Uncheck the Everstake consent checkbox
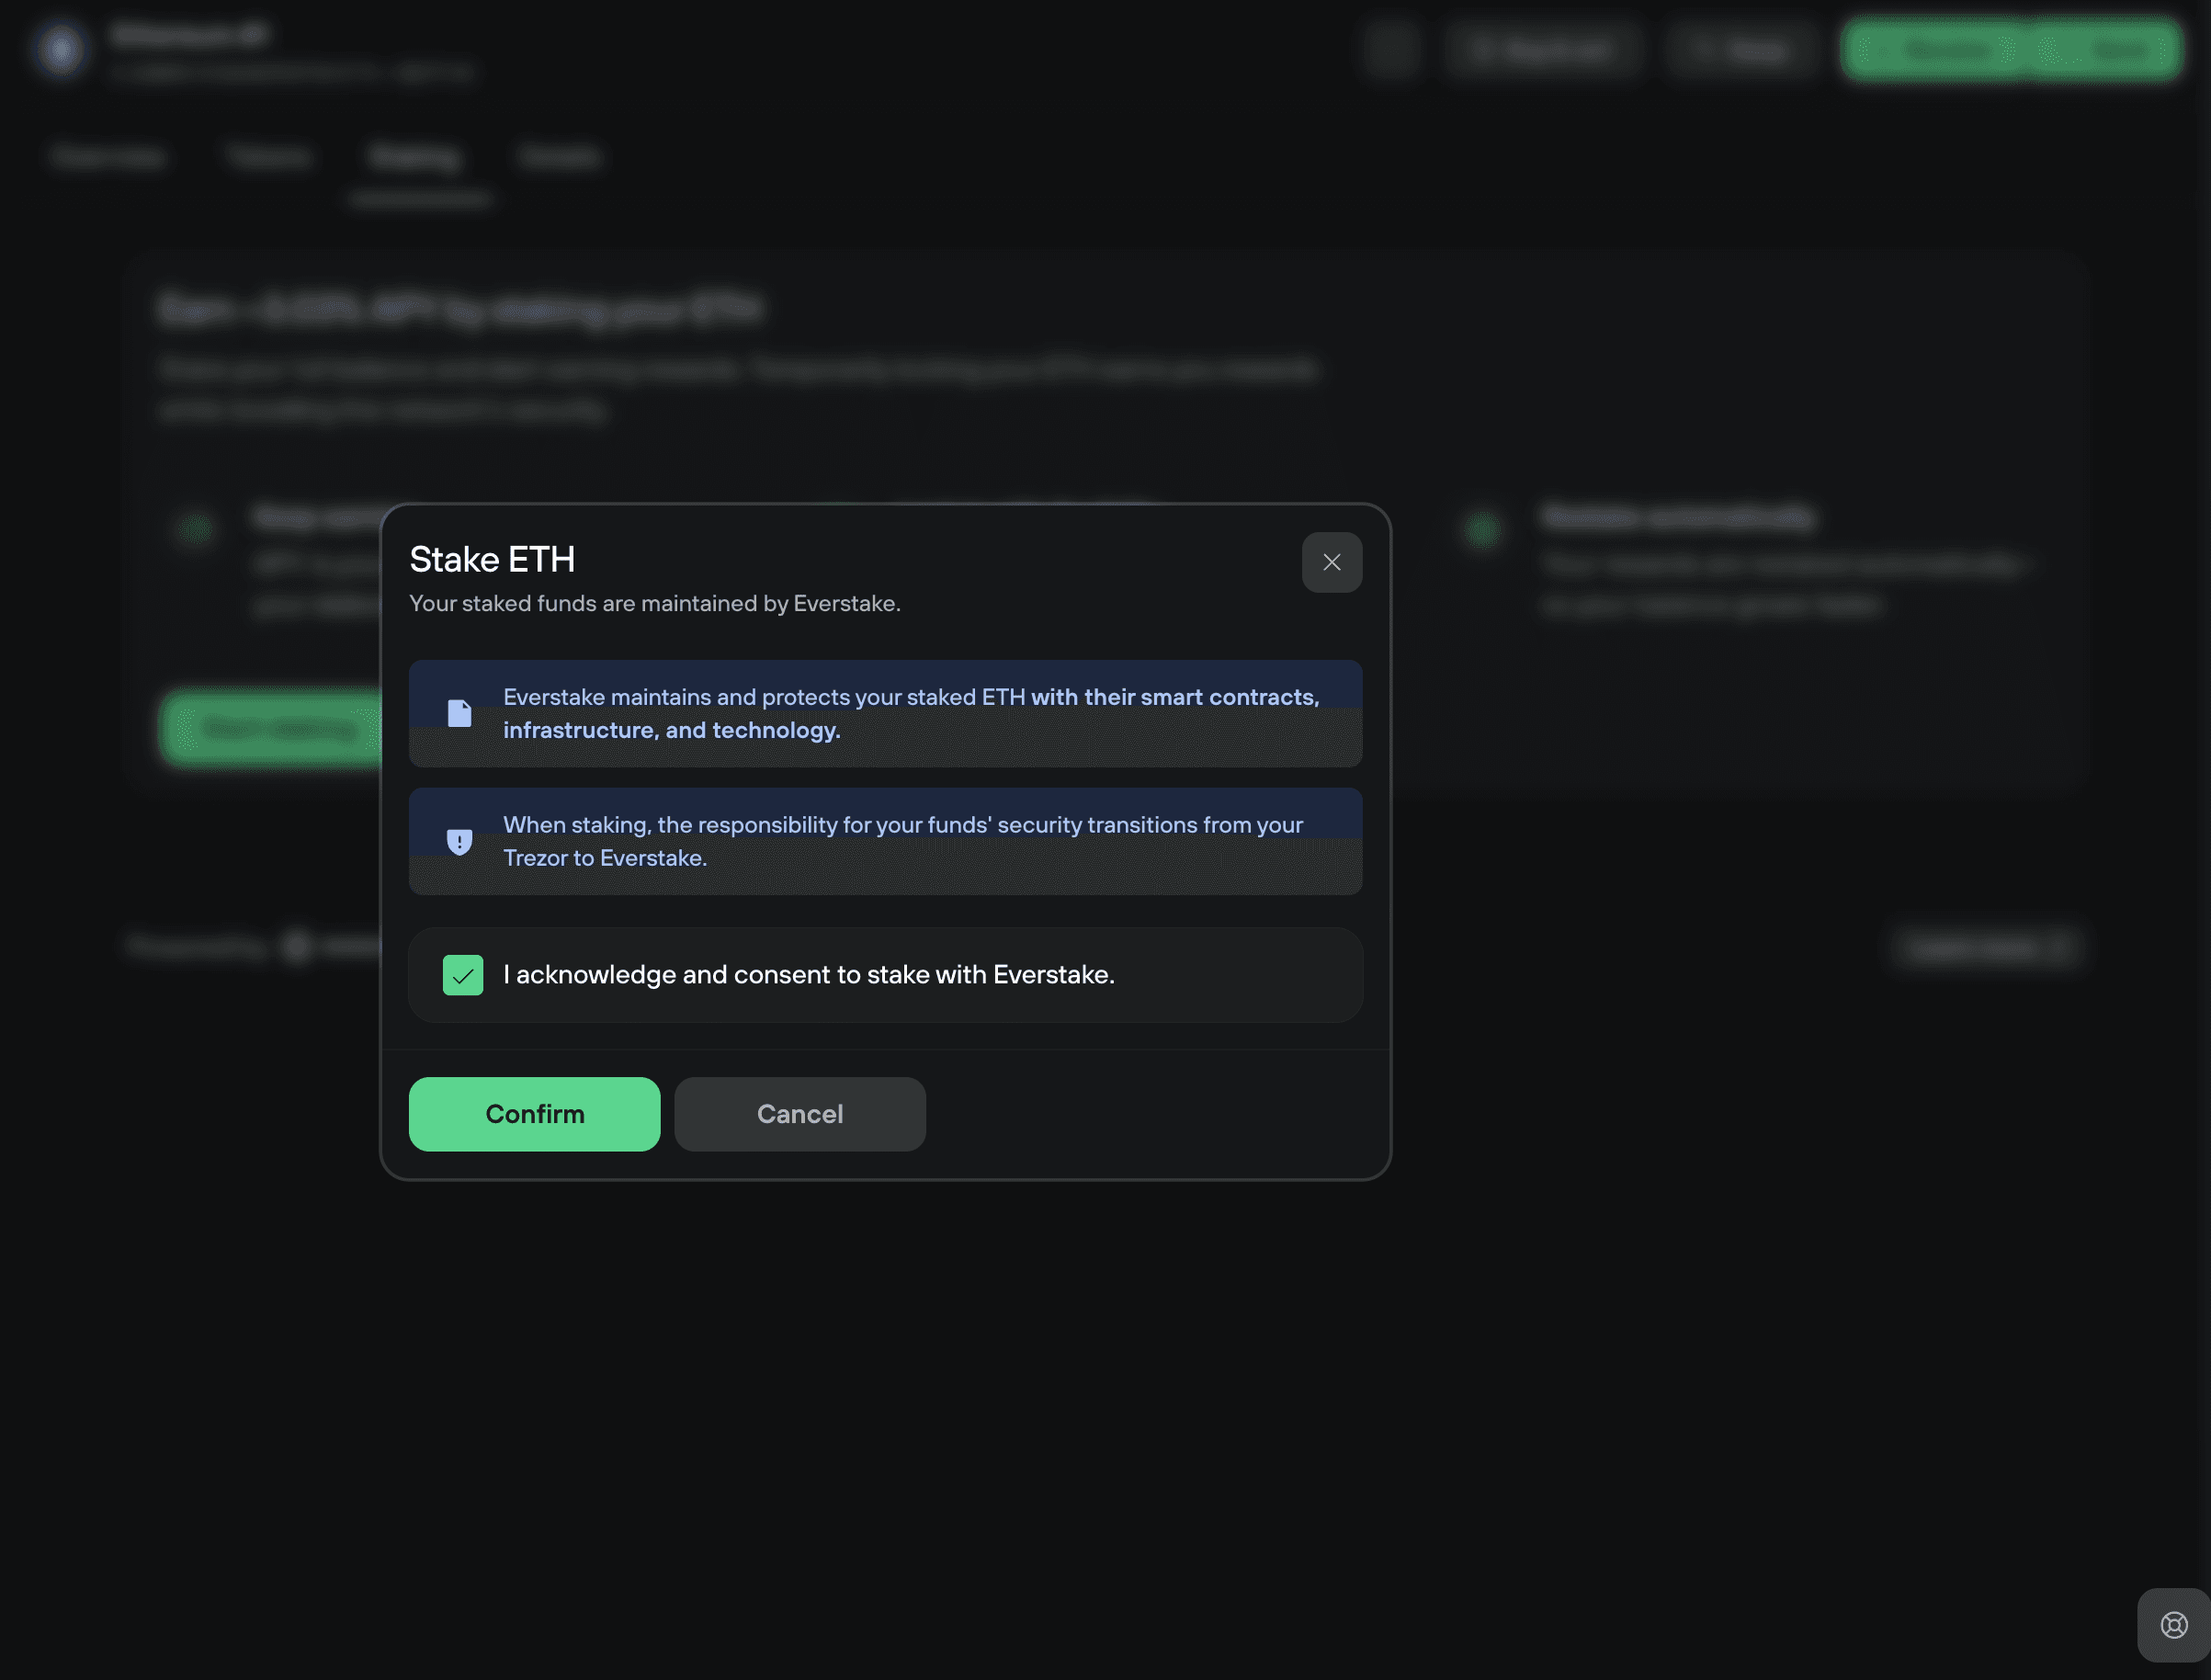This screenshot has height=1680, width=2211. [x=463, y=975]
